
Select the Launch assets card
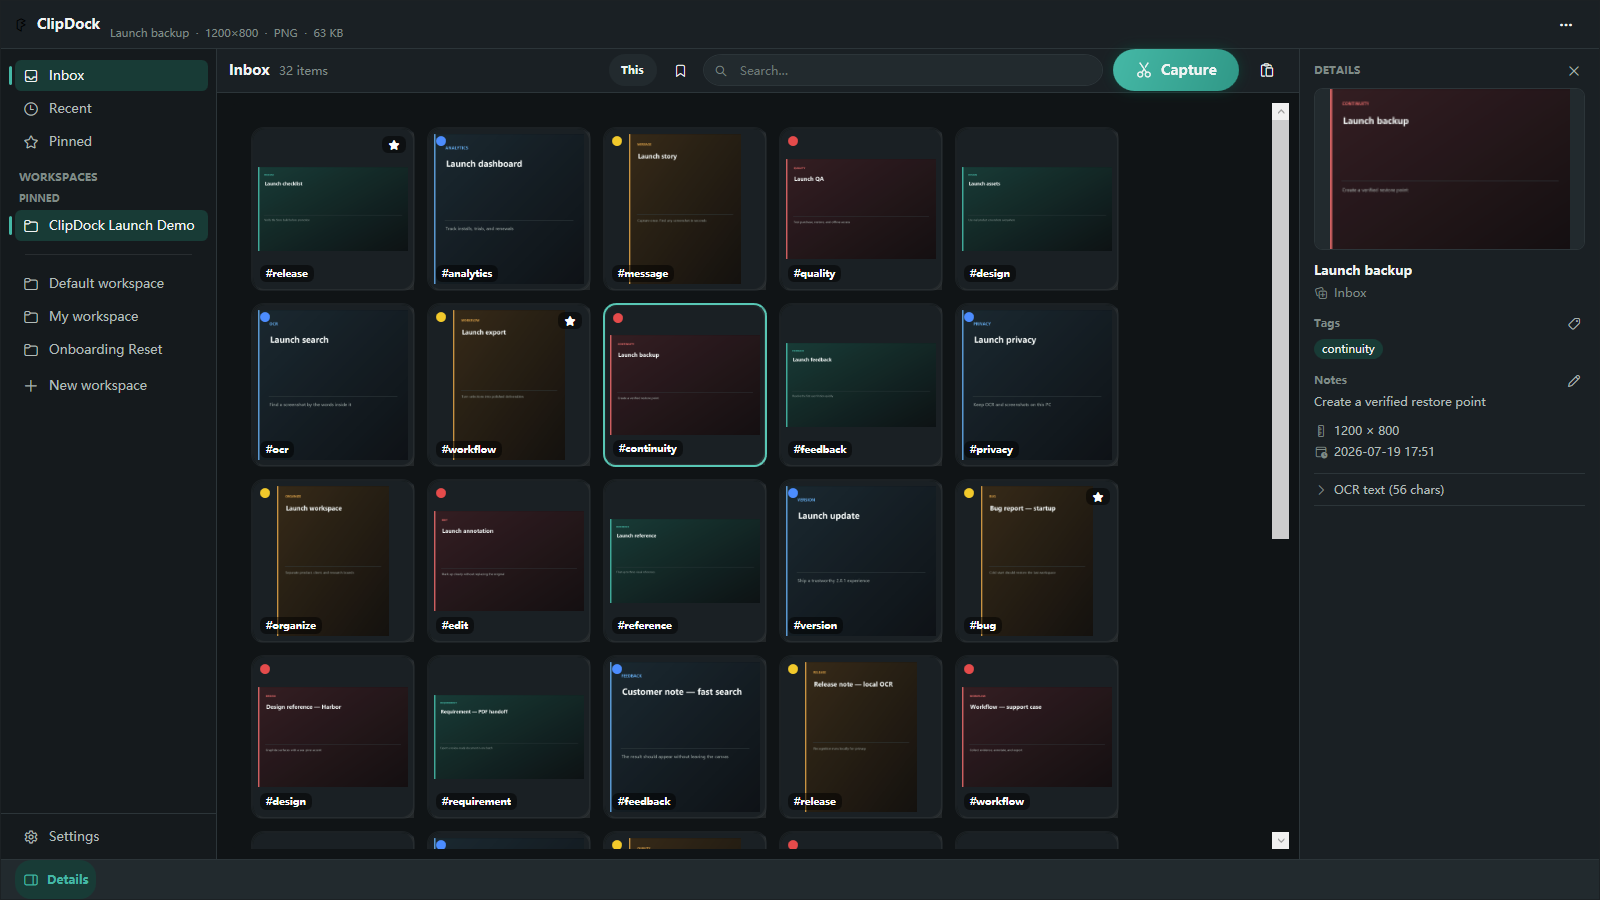(x=1037, y=209)
